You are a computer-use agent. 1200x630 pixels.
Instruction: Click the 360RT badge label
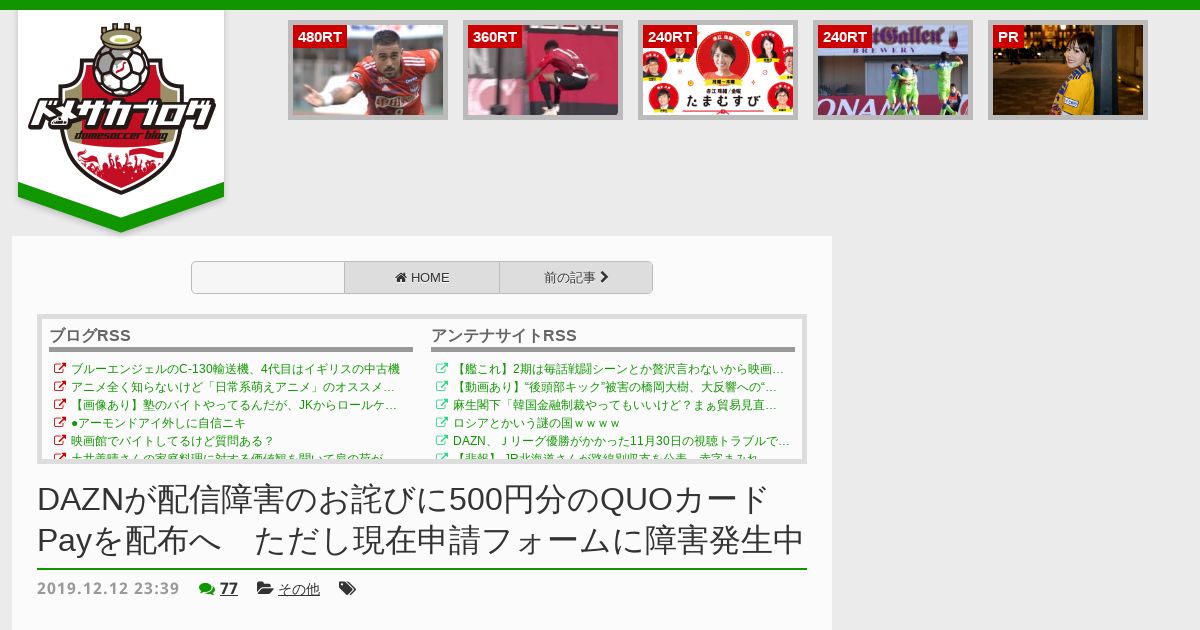point(495,37)
